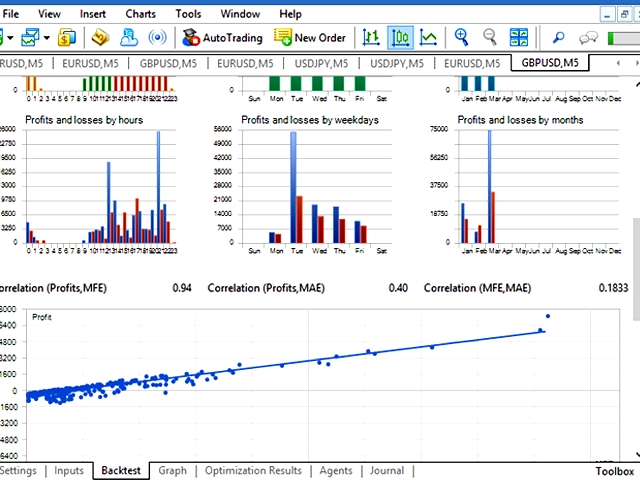
Task: Open the New Order dialog
Action: click(310, 38)
